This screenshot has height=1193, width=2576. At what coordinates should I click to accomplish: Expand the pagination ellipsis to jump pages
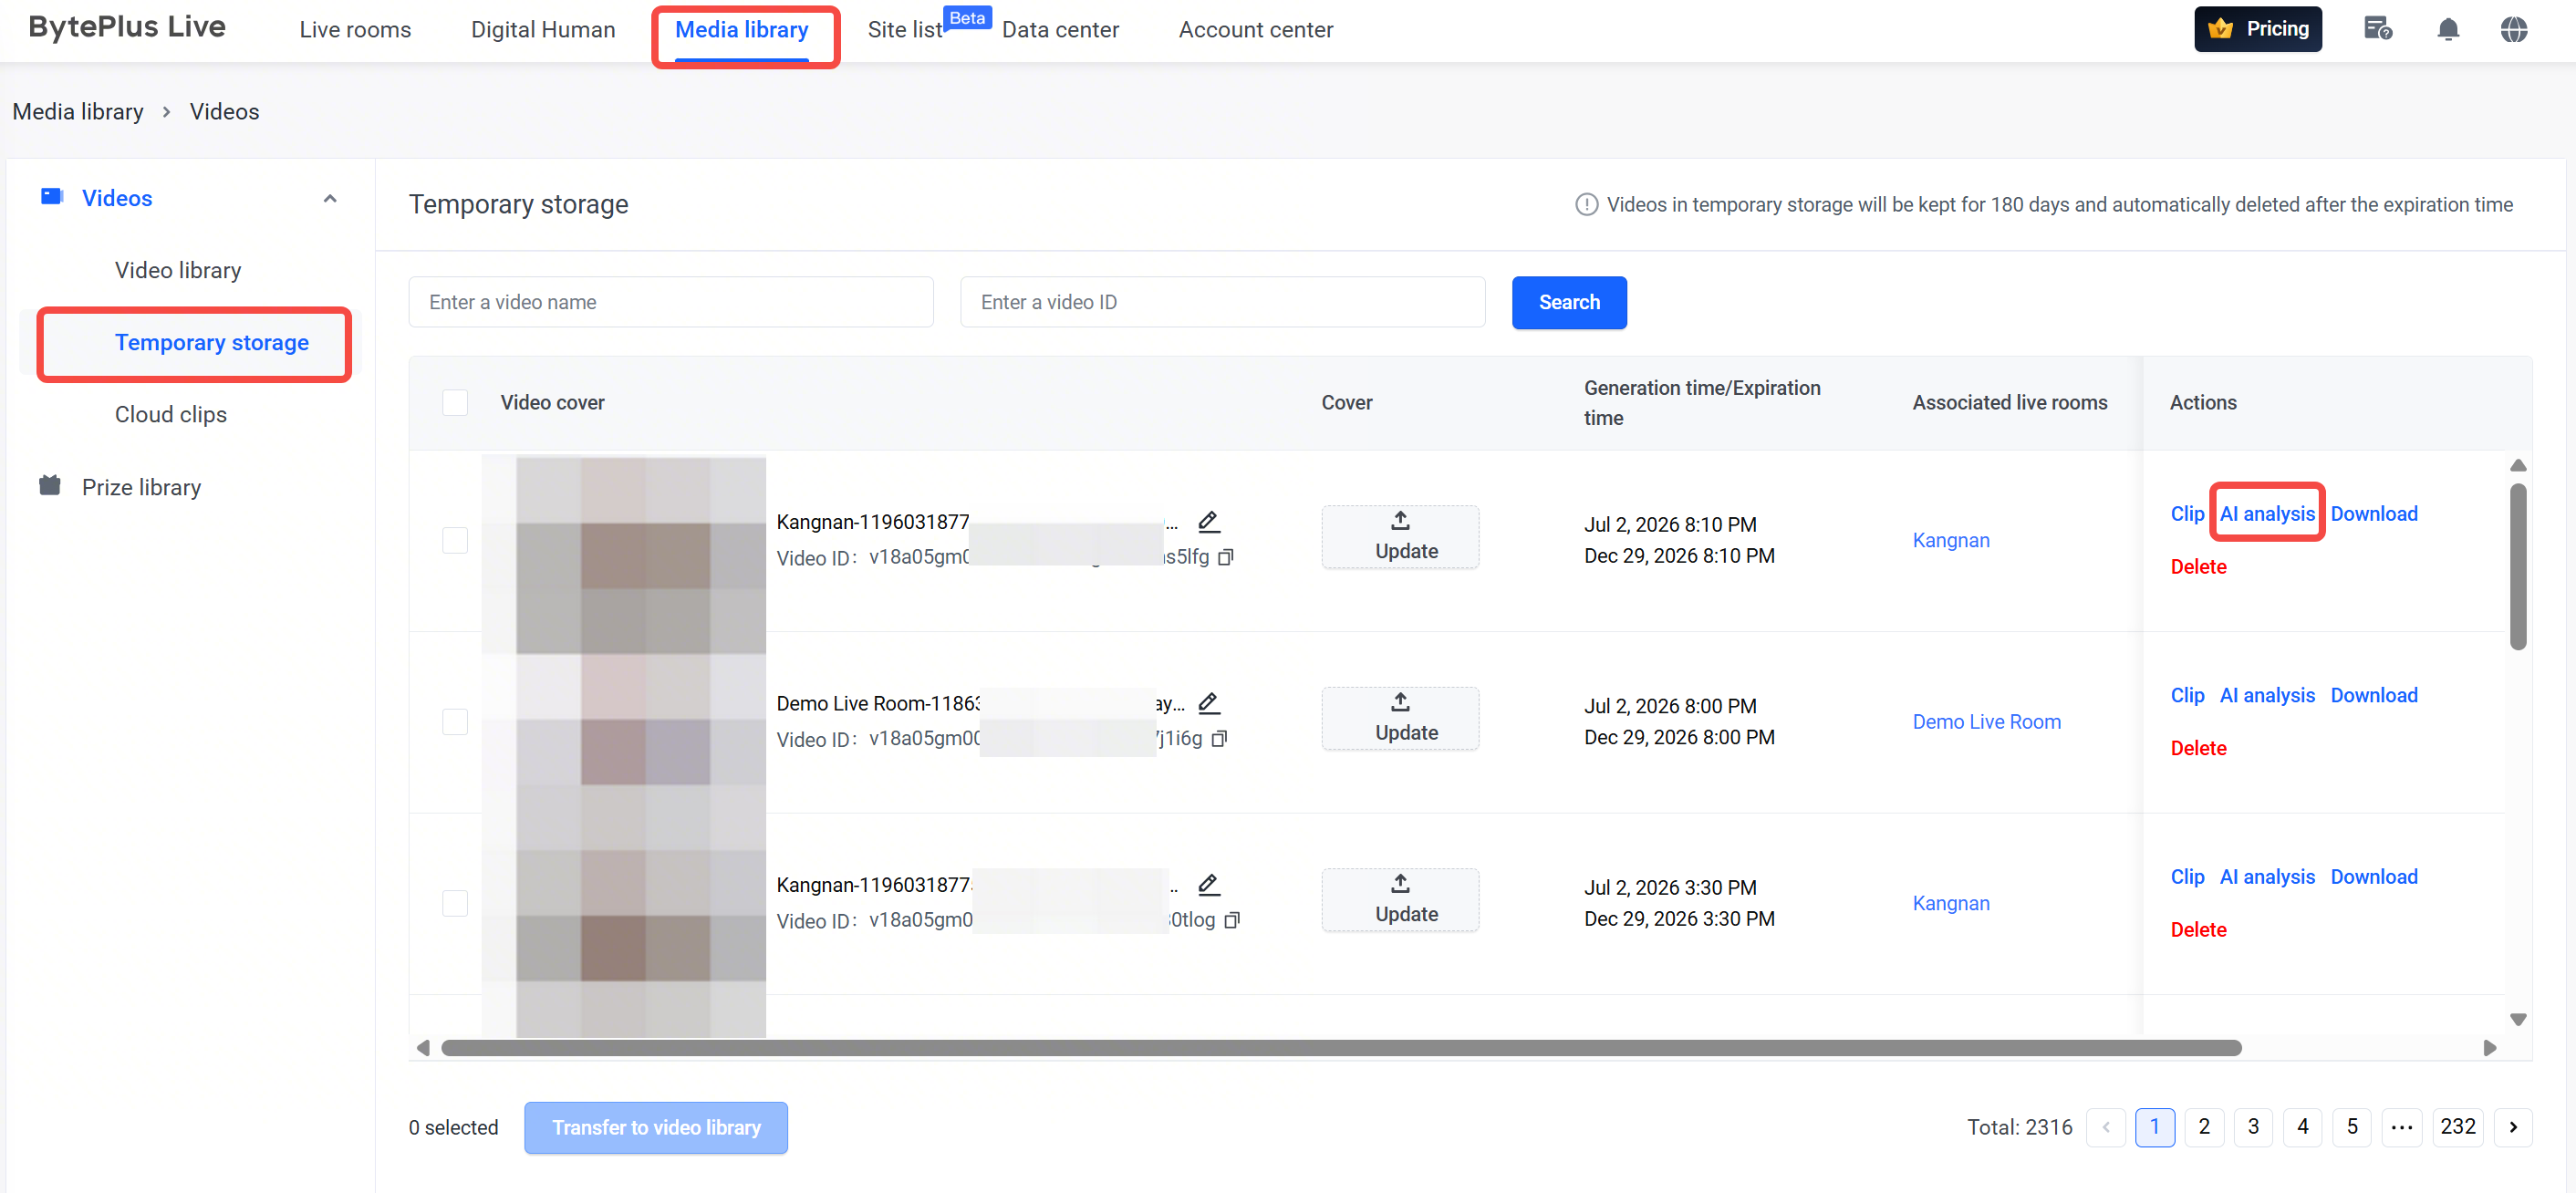2401,1127
